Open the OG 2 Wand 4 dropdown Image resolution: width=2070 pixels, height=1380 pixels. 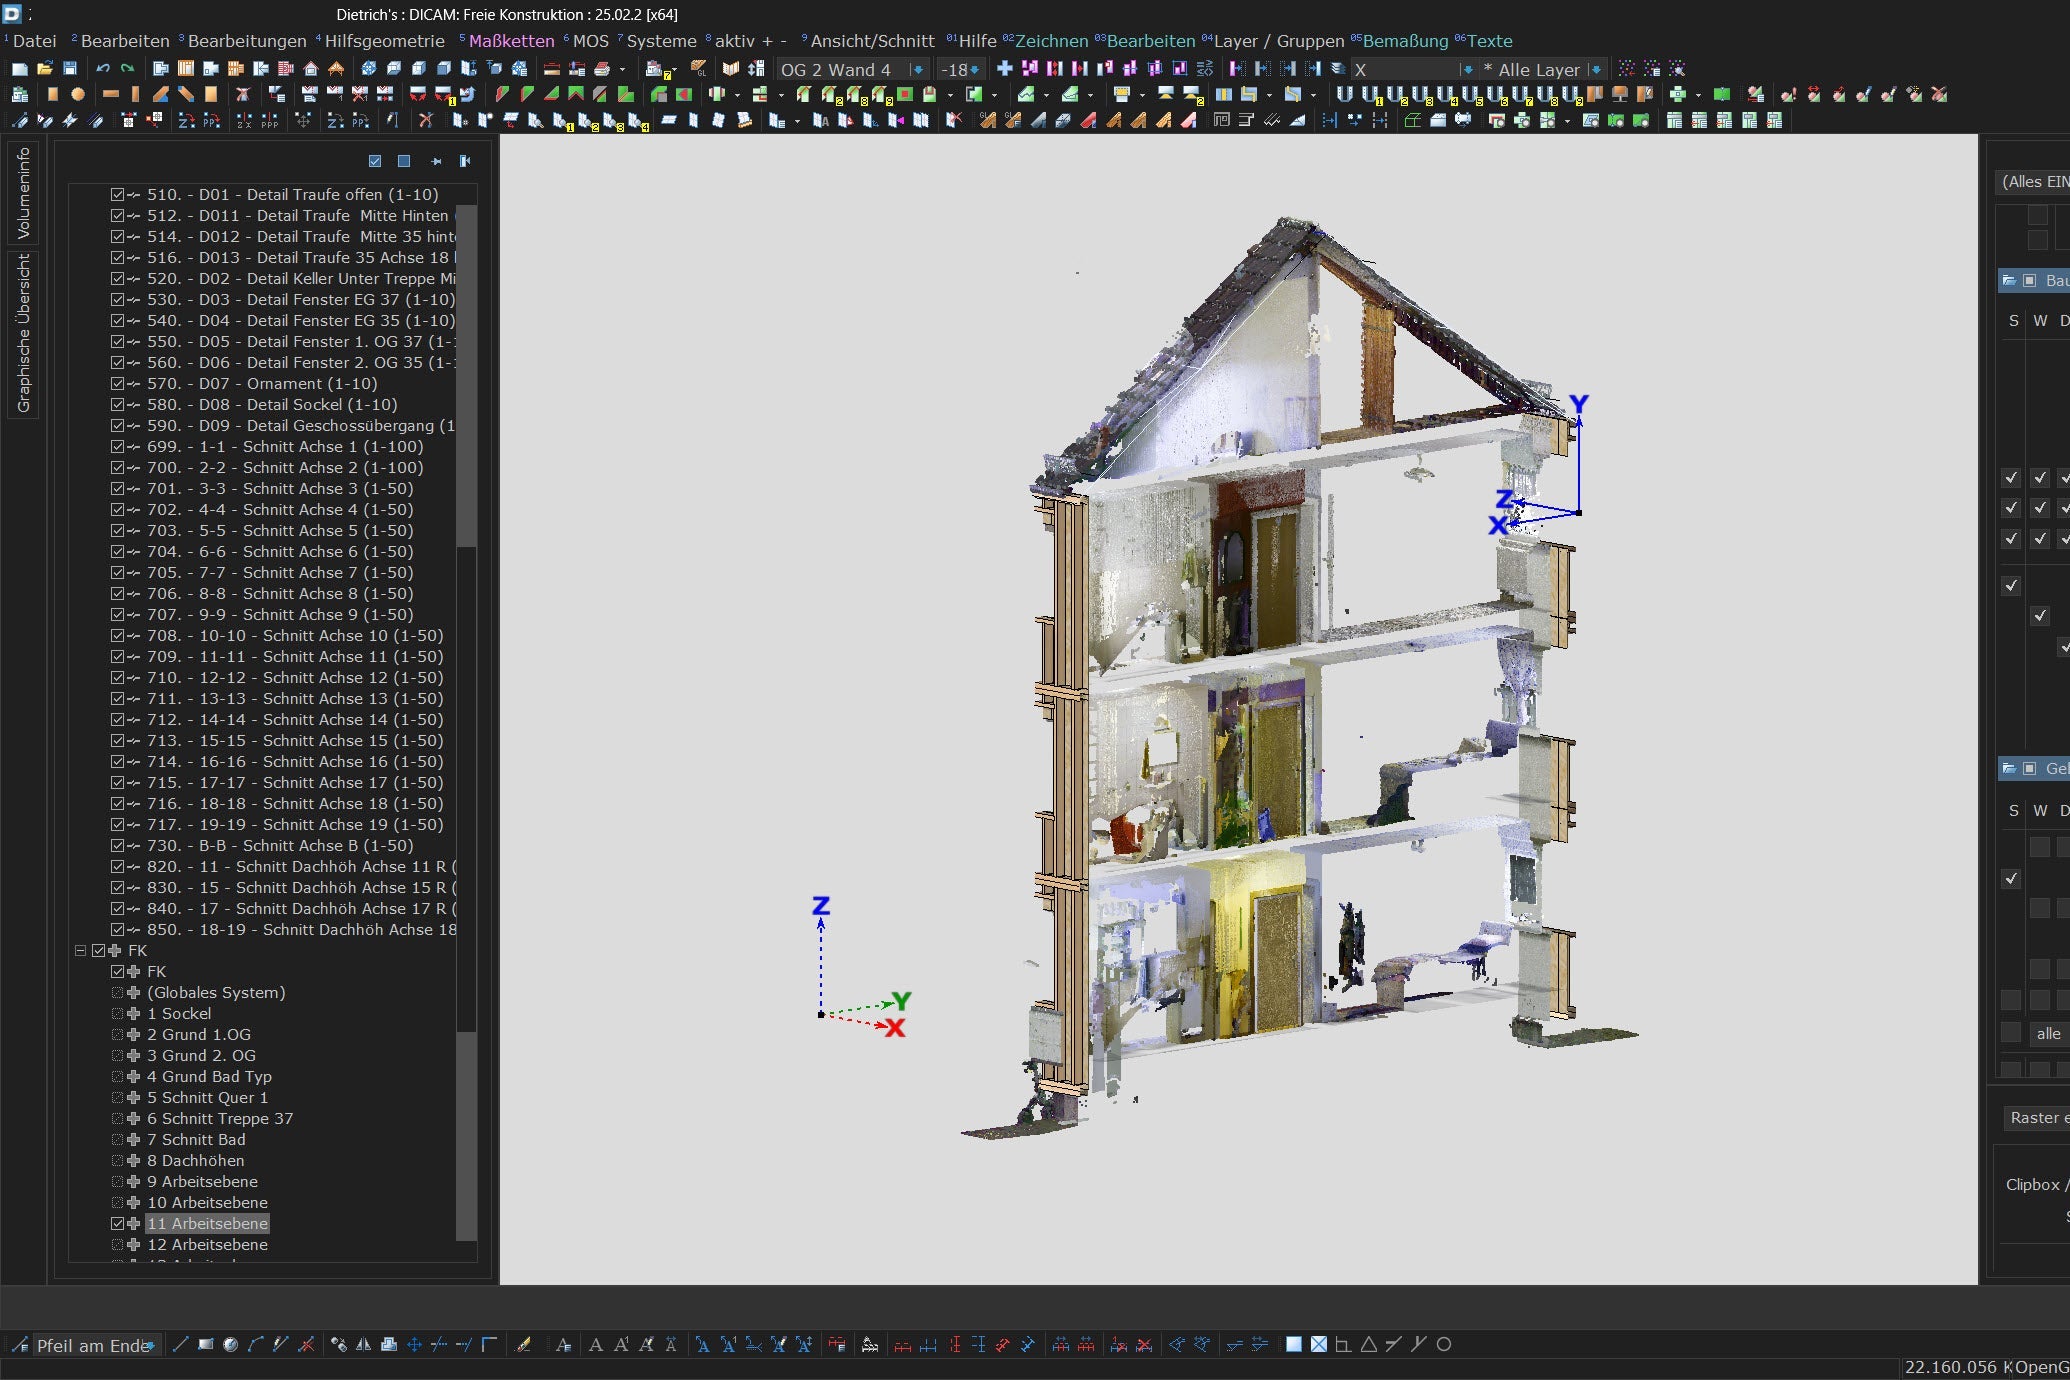tap(916, 69)
